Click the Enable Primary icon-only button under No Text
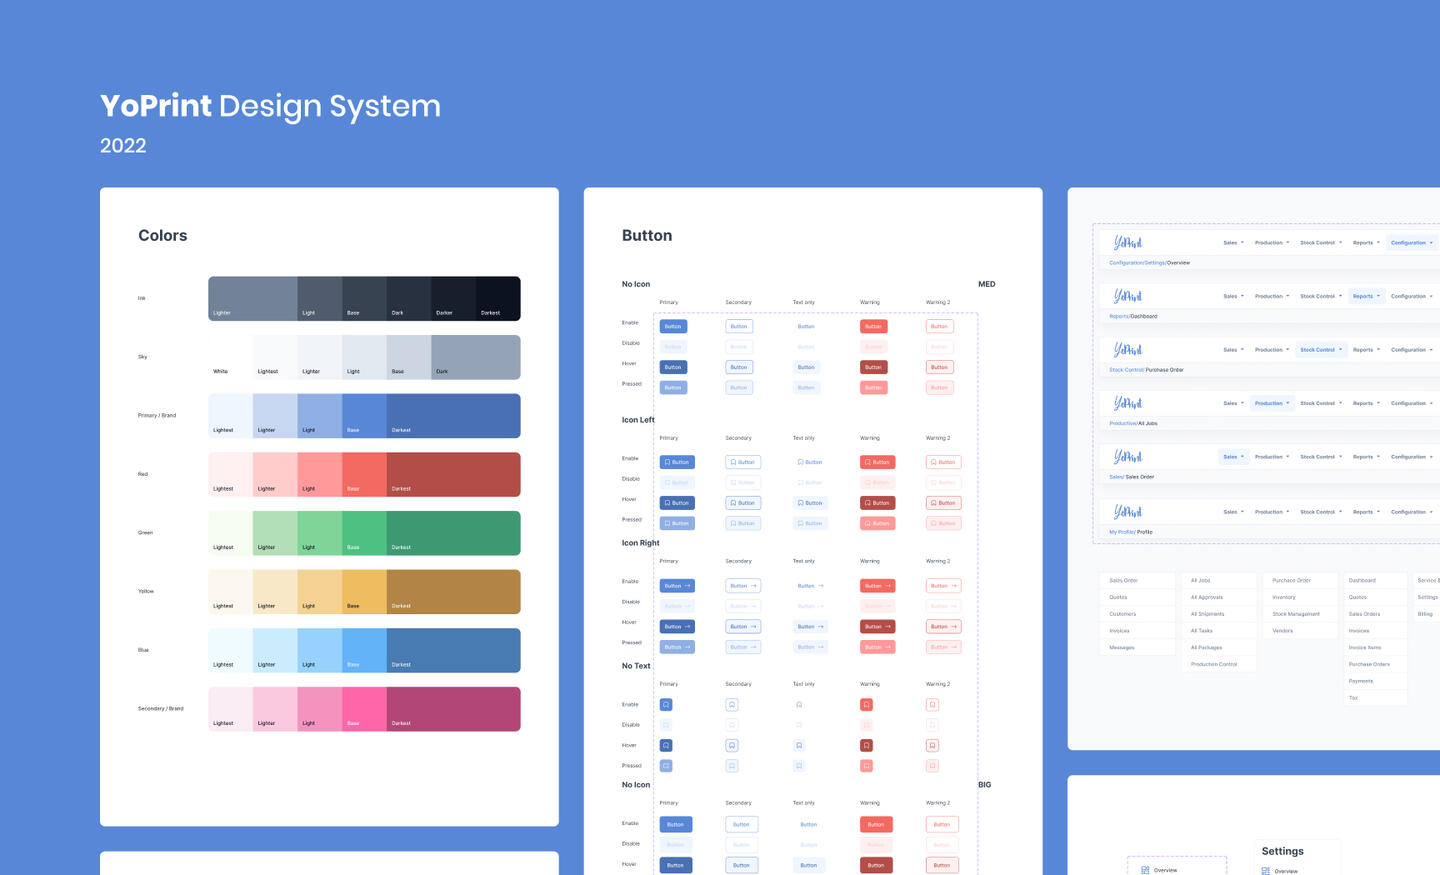 (x=666, y=705)
